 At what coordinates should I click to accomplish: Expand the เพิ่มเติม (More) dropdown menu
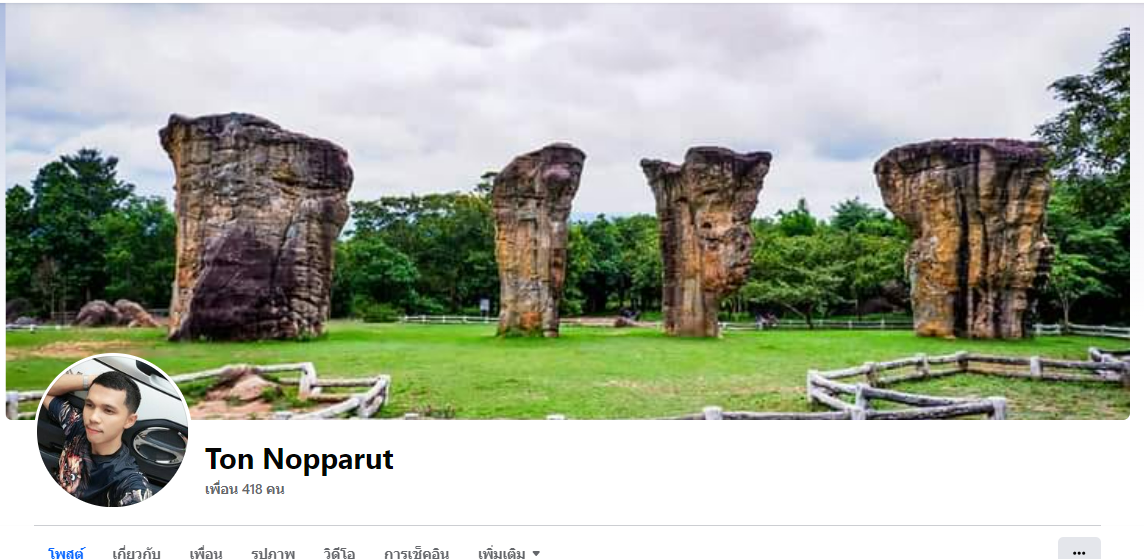(x=509, y=553)
